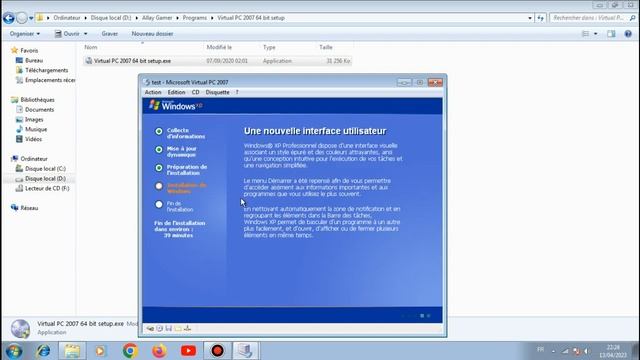Open Windows Media Player from taskbar
The width and height of the screenshot is (640, 360).
click(100, 351)
